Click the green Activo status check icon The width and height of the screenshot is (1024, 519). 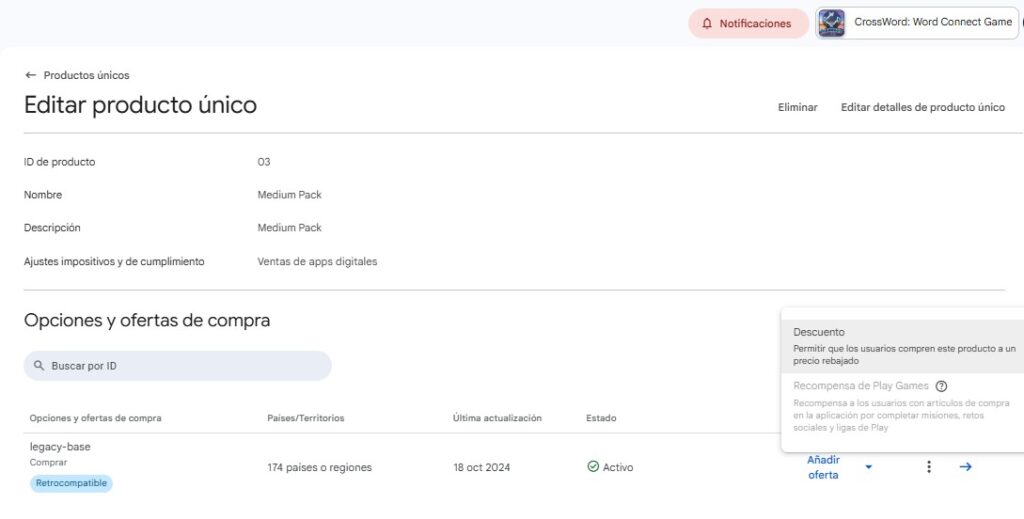coord(593,466)
